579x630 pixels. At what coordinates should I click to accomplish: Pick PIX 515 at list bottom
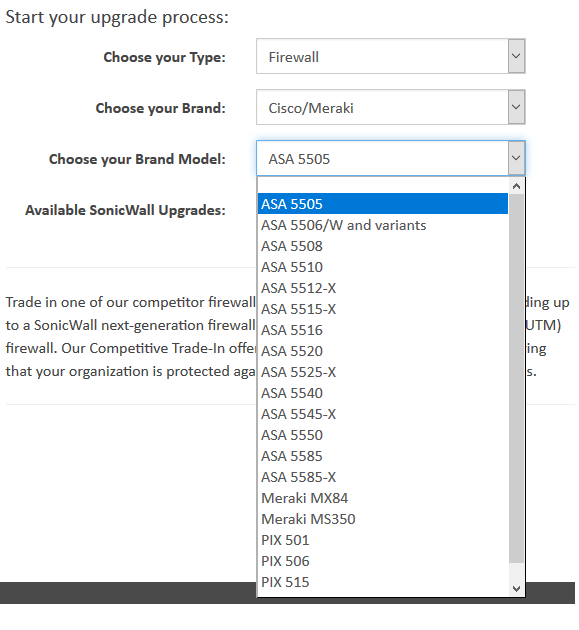pos(383,582)
